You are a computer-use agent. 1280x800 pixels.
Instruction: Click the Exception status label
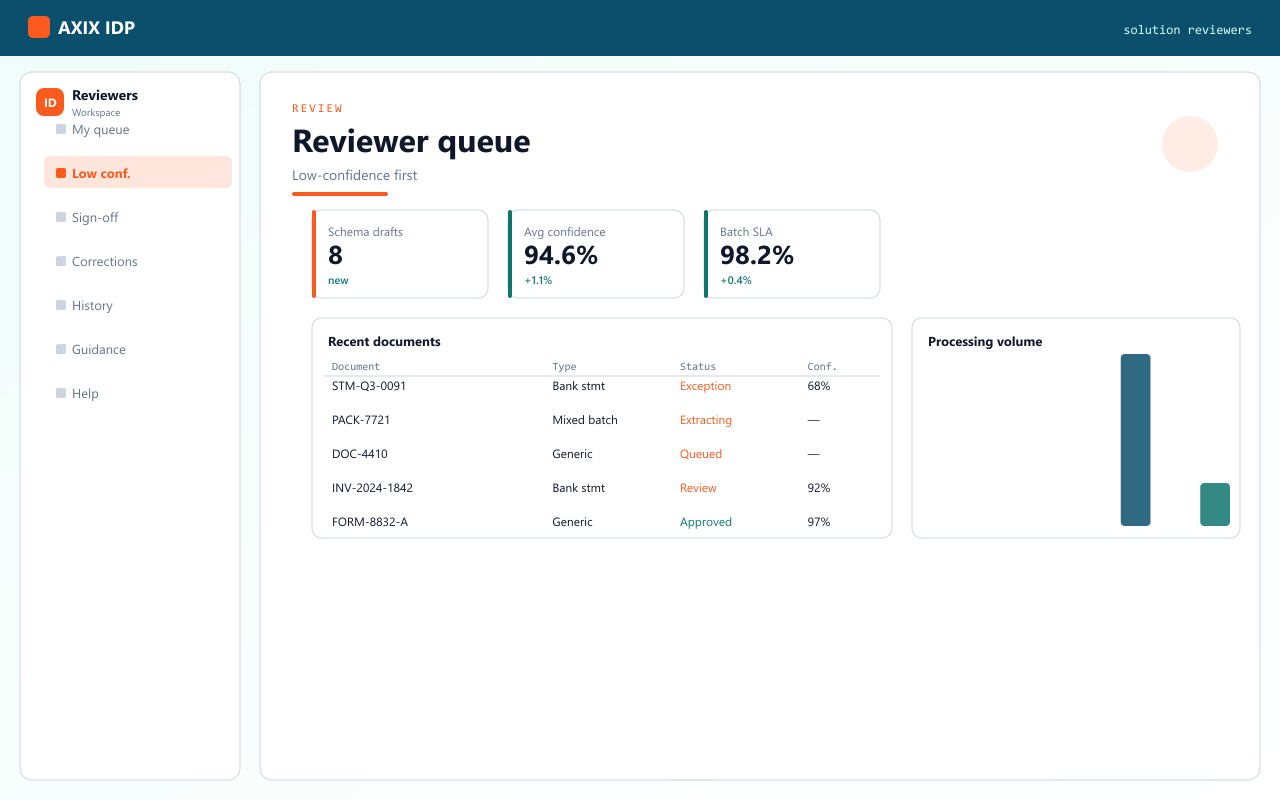pos(705,386)
